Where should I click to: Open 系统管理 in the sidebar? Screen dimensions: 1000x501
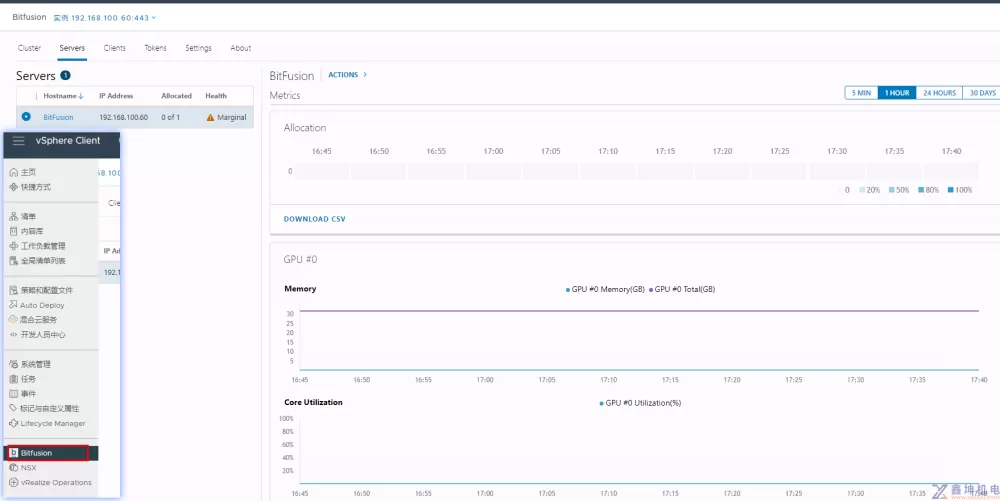(30, 365)
